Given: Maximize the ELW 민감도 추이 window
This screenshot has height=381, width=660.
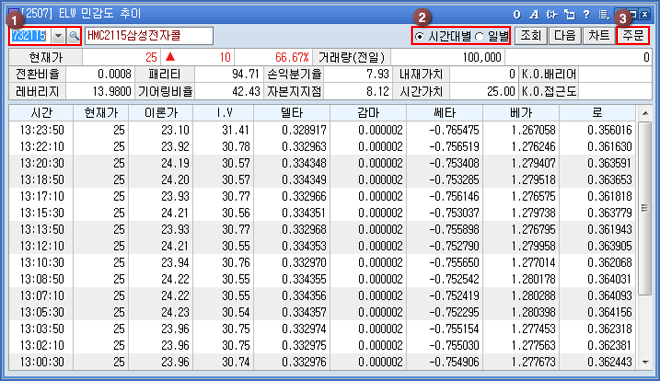Looking at the screenshot, I should [632, 15].
